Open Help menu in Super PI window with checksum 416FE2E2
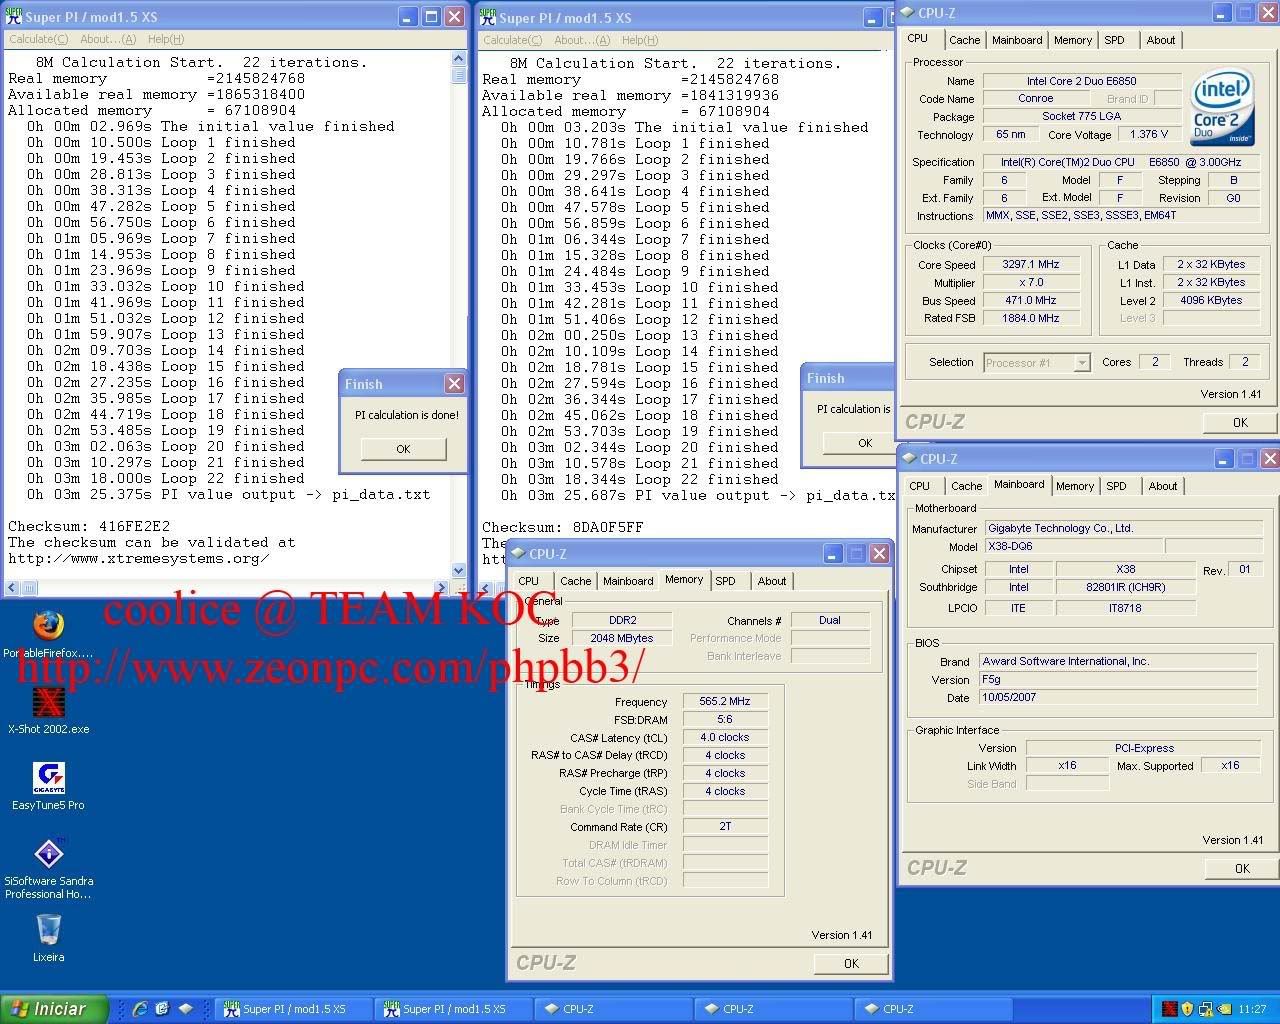Viewport: 1280px width, 1024px height. pyautogui.click(x=165, y=39)
